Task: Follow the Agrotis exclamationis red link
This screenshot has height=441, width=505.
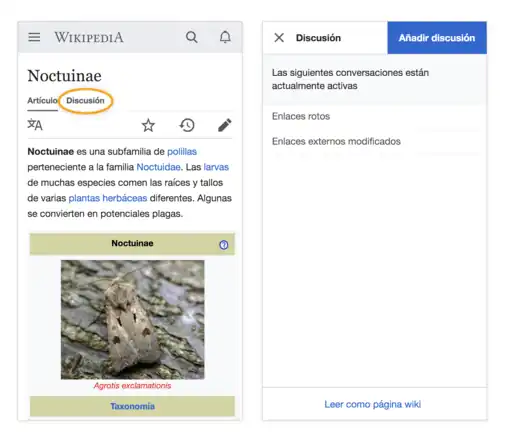Action: pos(132,386)
